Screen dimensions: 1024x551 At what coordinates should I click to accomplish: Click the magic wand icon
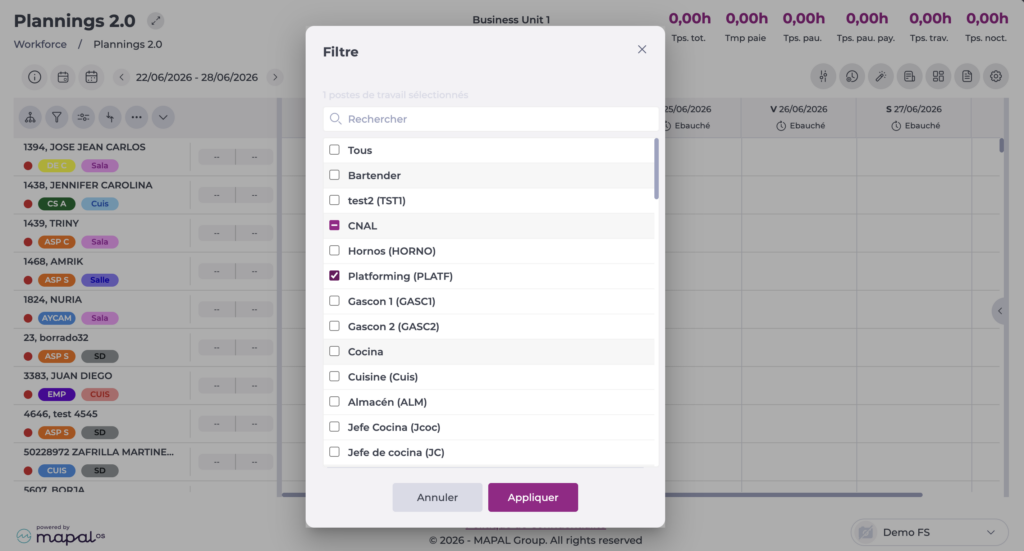click(x=880, y=76)
